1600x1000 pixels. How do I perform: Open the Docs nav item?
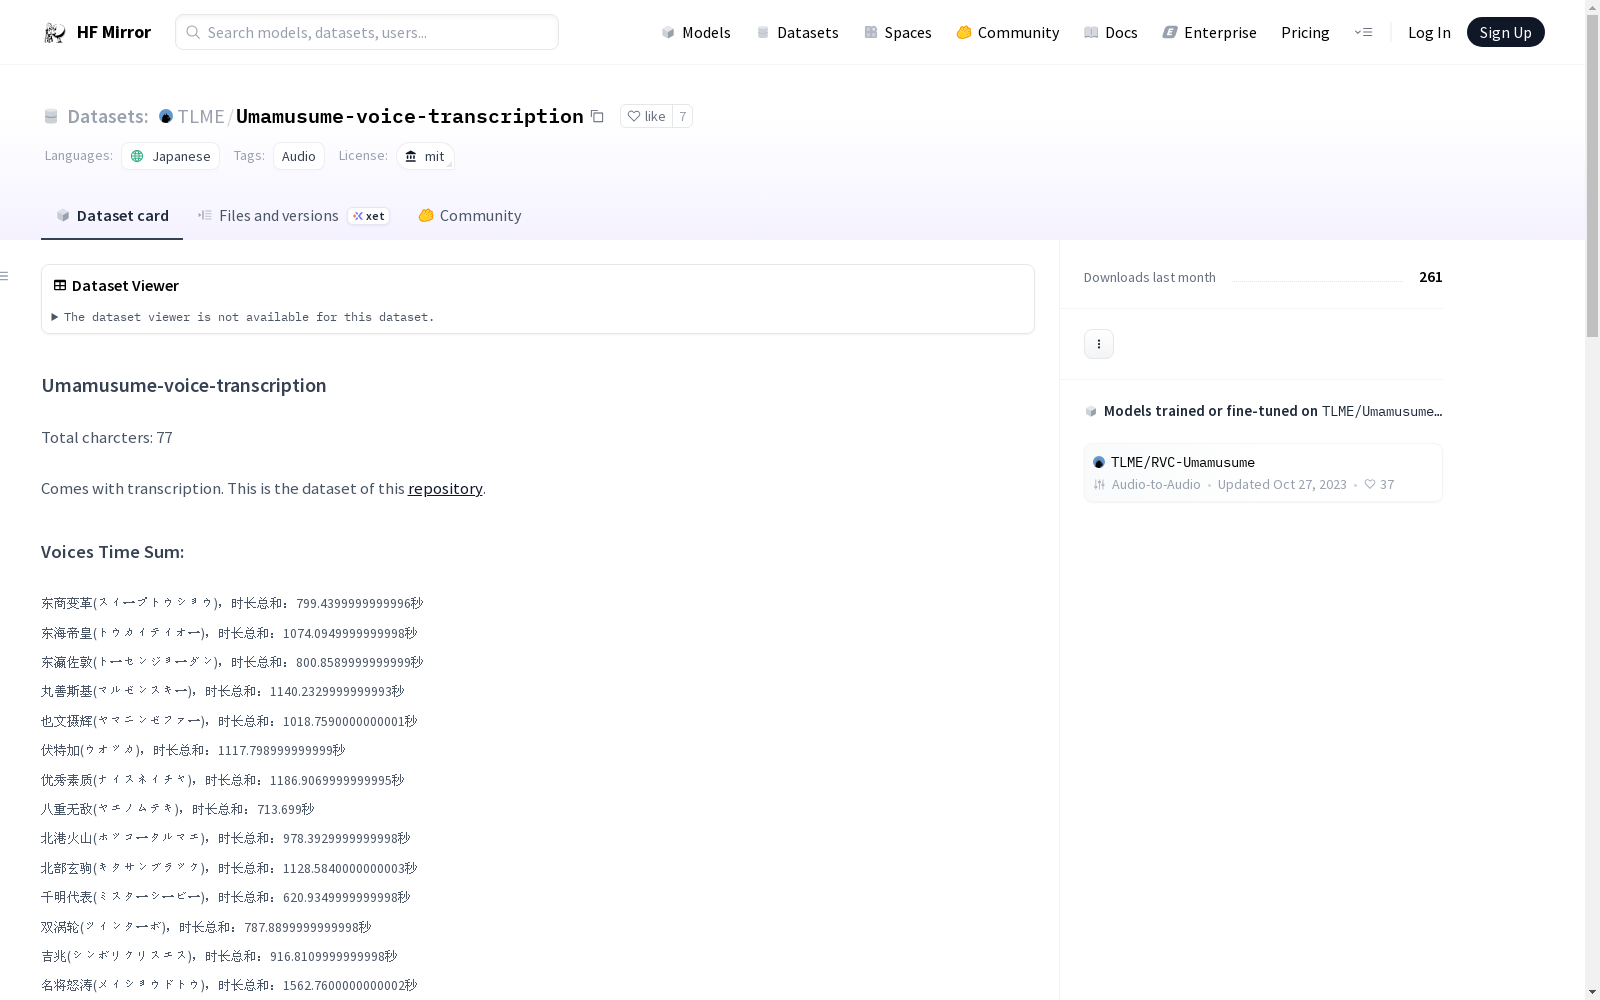point(1110,32)
